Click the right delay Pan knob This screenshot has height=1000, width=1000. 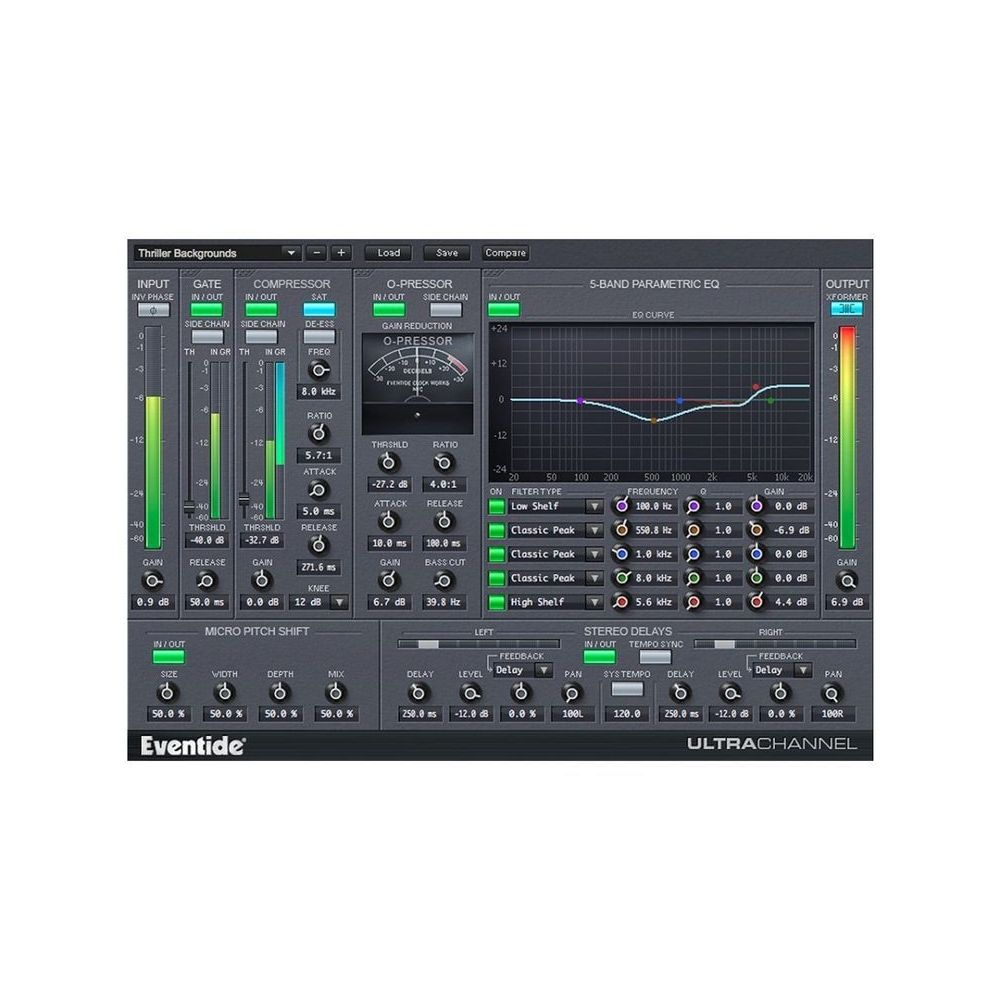coord(832,692)
